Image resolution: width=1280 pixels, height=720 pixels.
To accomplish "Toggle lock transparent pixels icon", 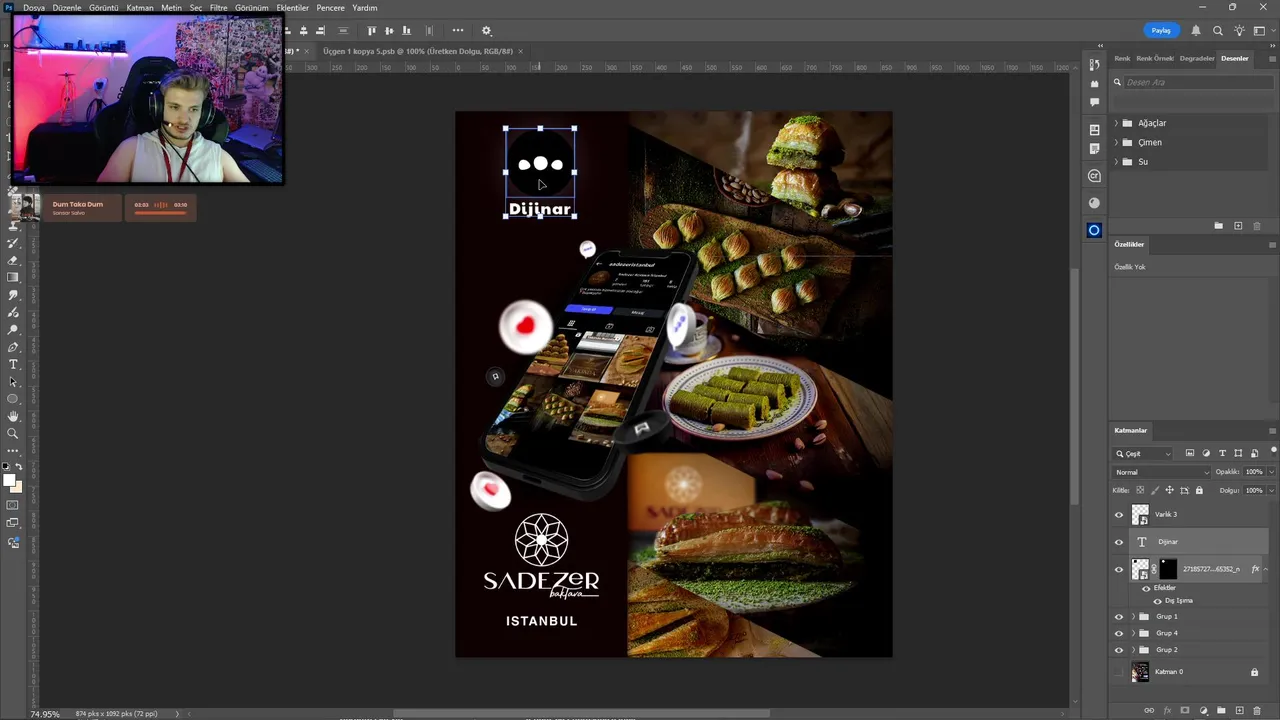I will (x=1140, y=490).
